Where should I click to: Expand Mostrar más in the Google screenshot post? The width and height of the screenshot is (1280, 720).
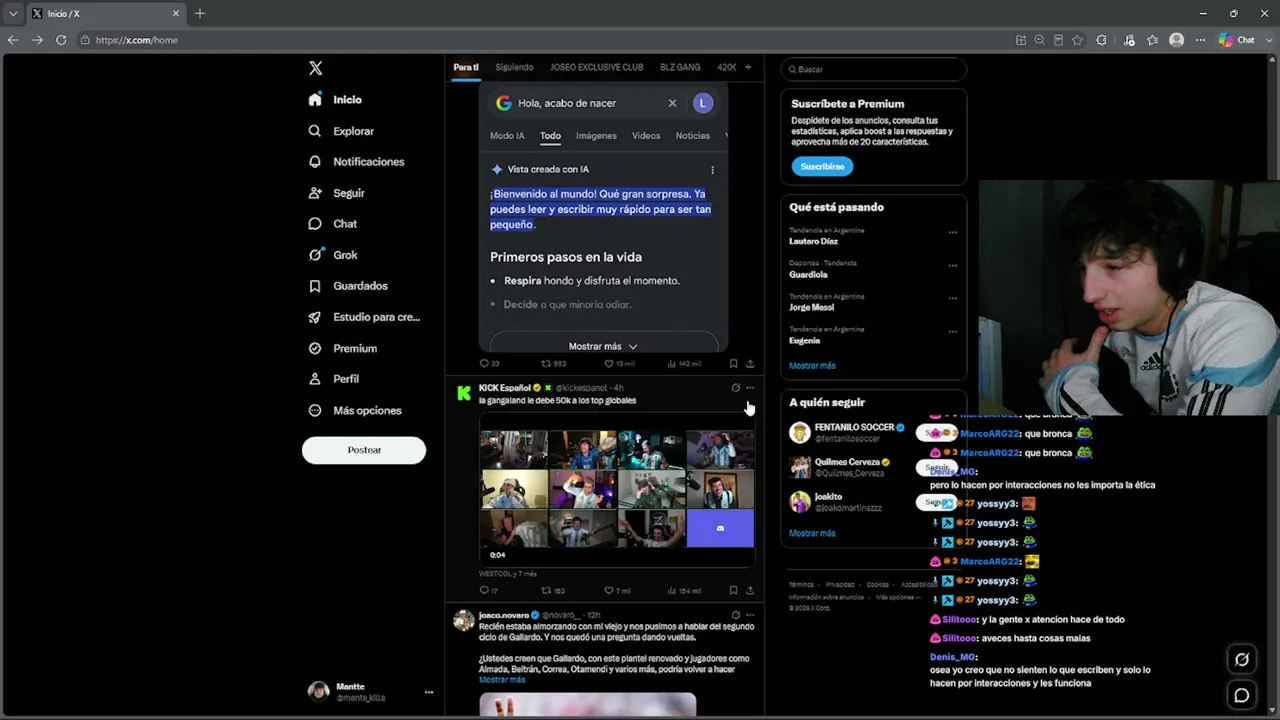[x=603, y=346]
